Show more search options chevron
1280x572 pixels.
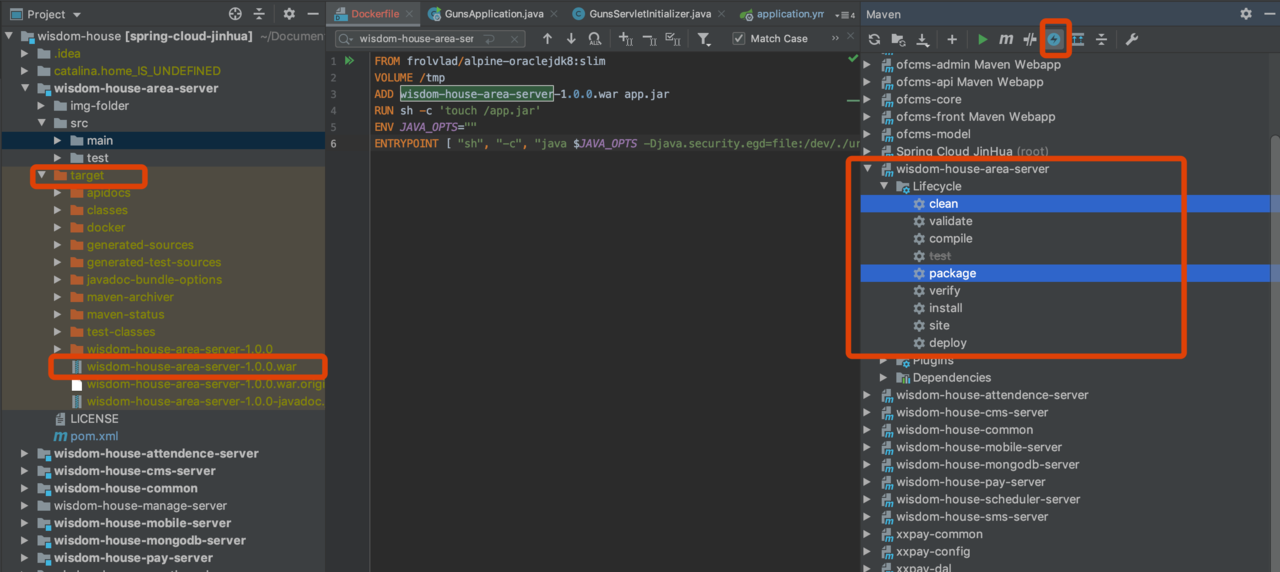tap(835, 39)
